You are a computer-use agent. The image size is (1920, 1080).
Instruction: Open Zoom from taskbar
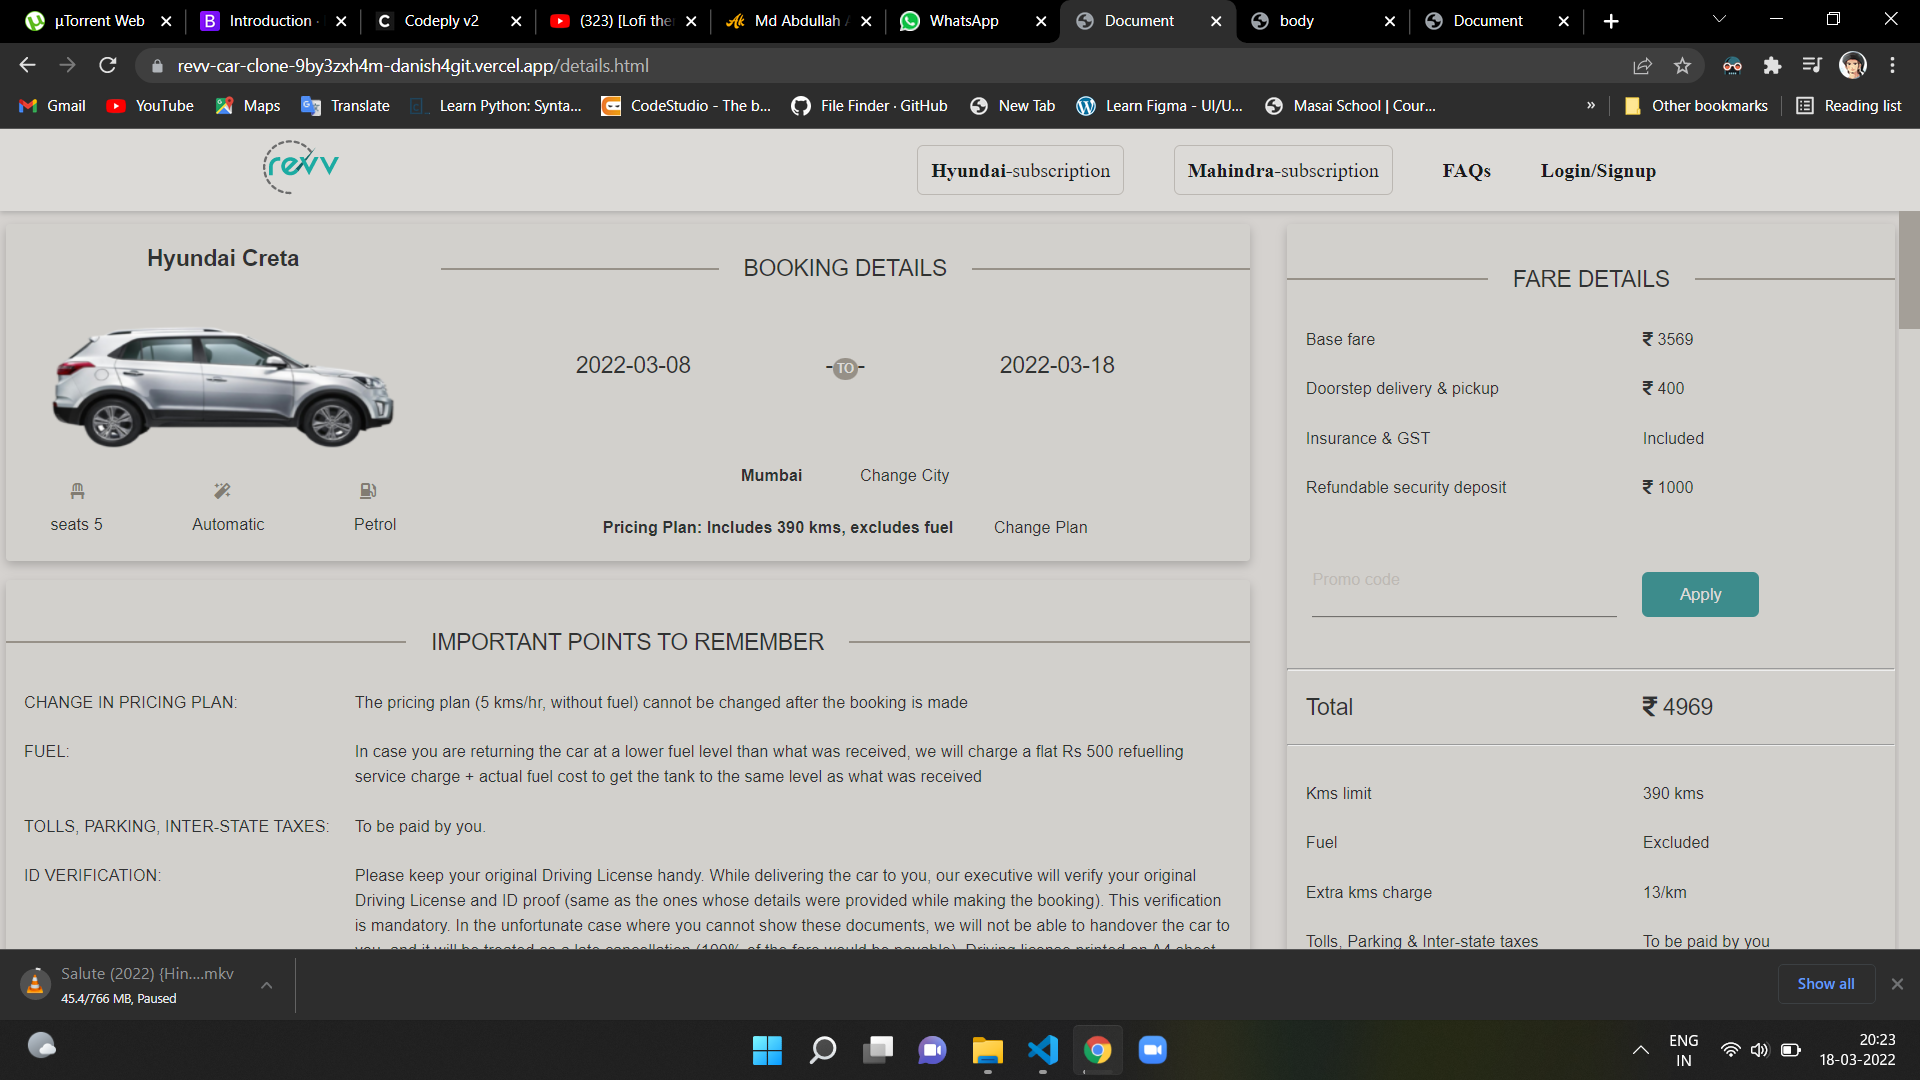1152,1050
